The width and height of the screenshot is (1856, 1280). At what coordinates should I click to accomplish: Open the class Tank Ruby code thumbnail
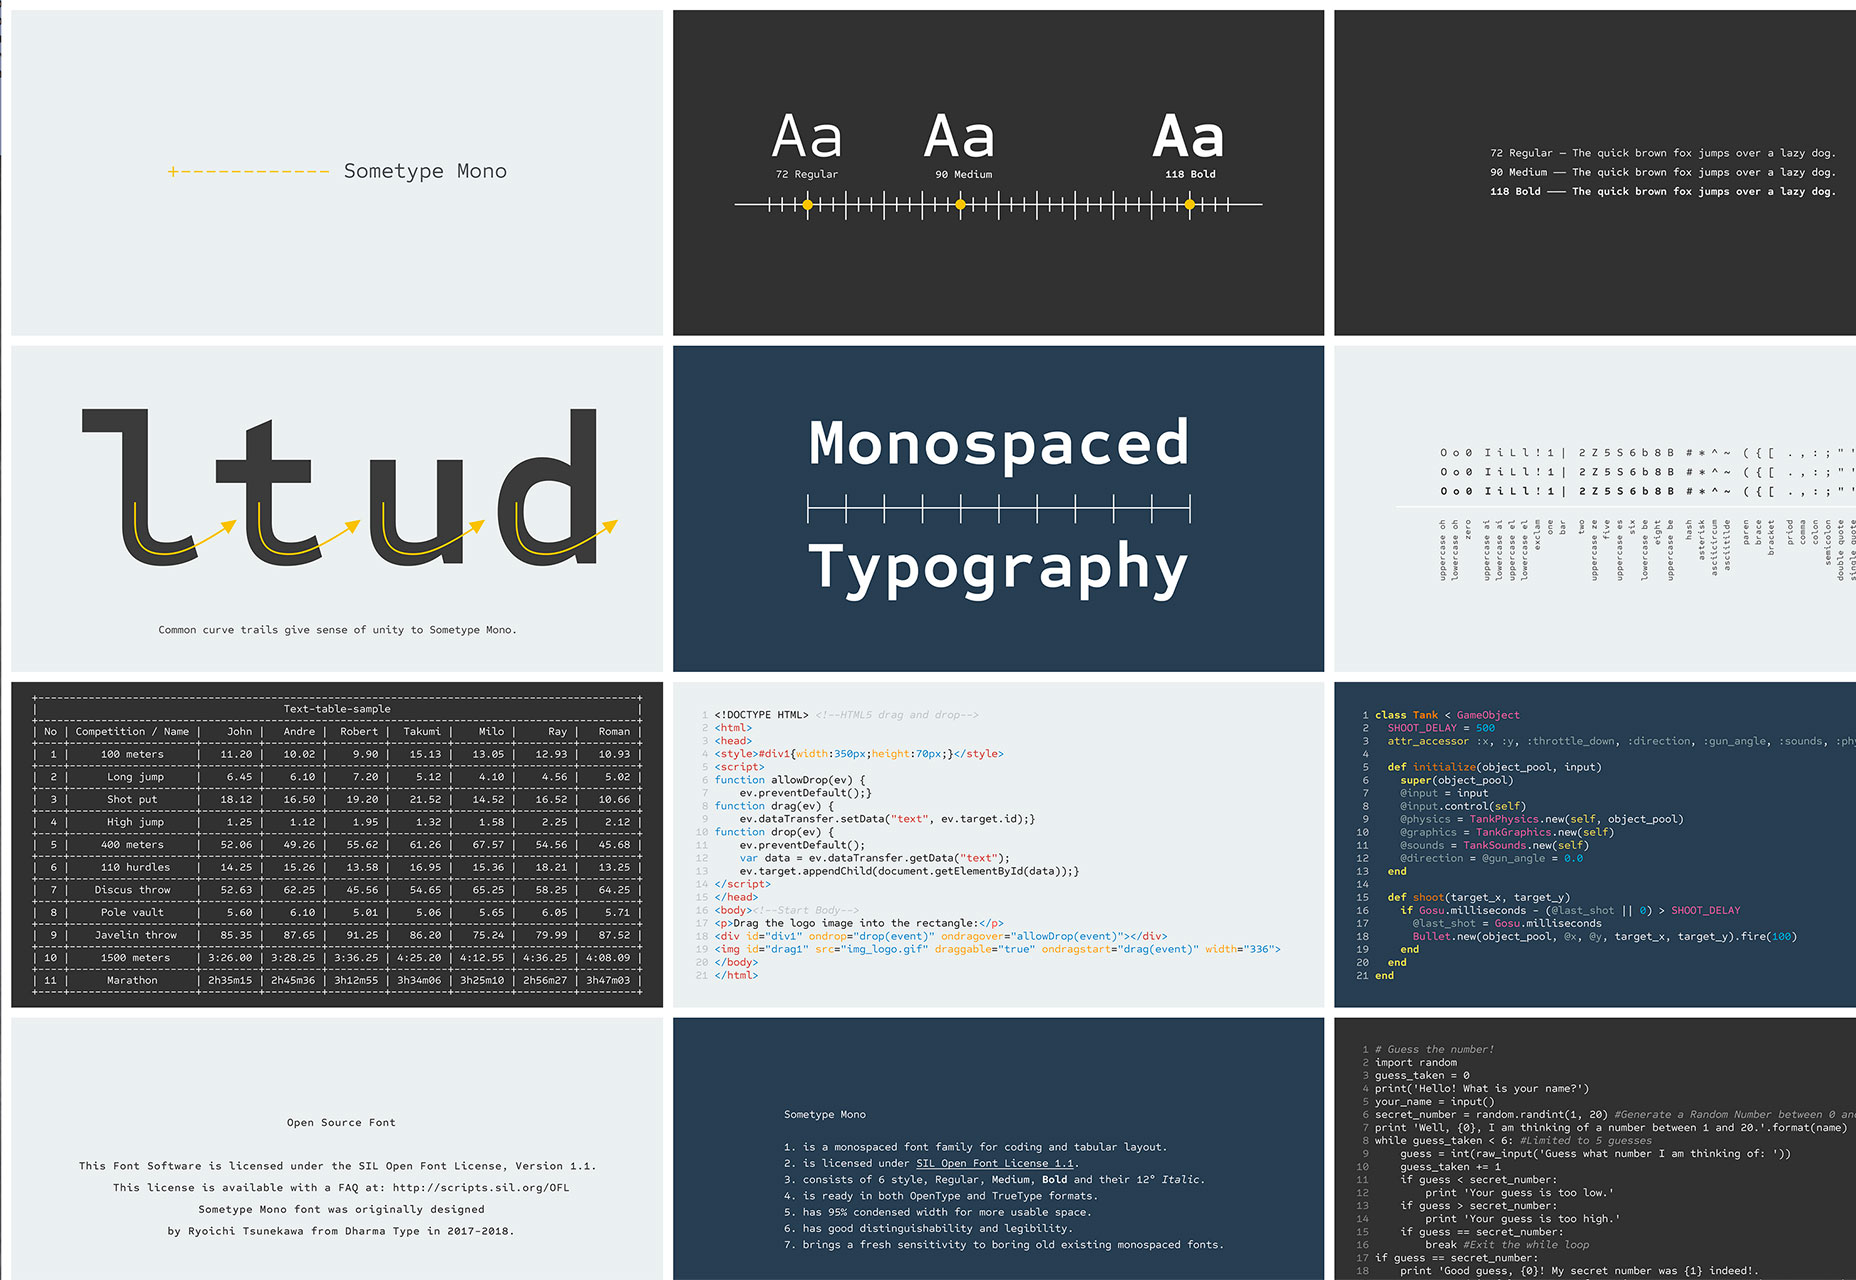[x=1595, y=845]
